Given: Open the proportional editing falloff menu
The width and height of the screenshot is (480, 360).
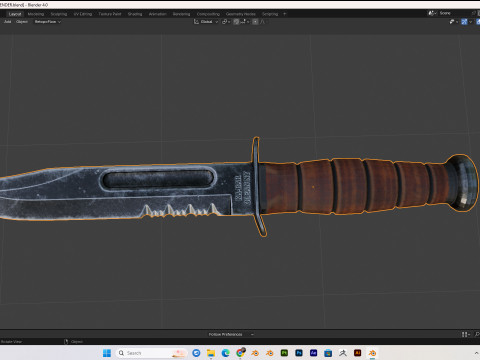Looking at the screenshot, I should [x=263, y=22].
